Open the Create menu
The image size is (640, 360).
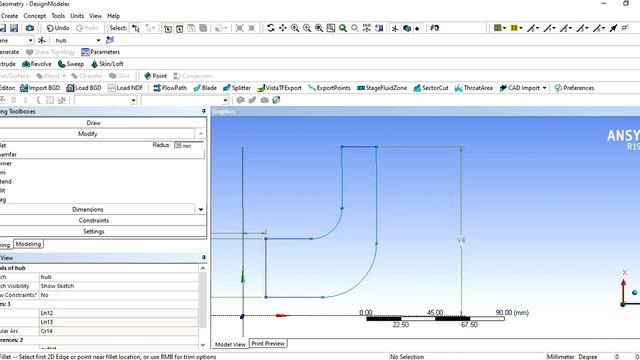pyautogui.click(x=9, y=16)
